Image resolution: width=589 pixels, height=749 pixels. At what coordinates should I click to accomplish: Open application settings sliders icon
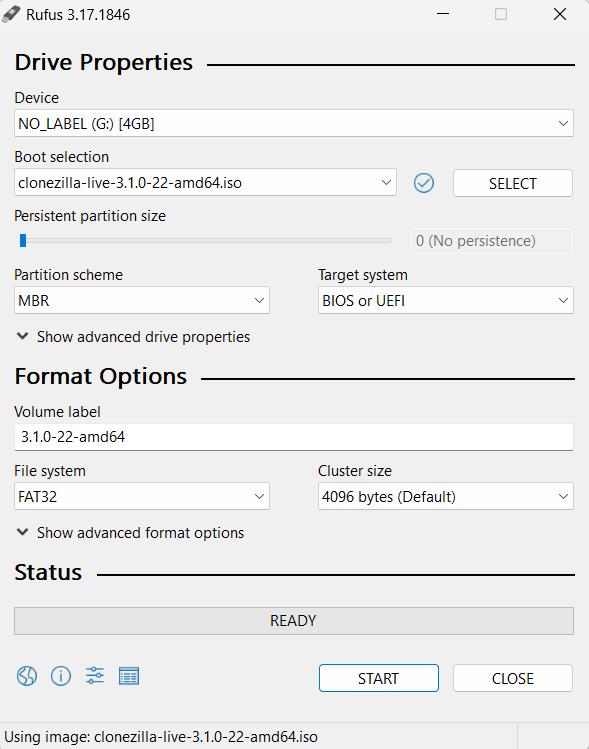[95, 676]
